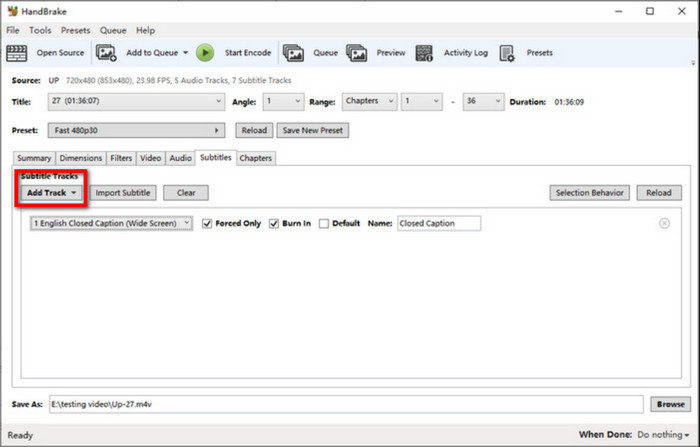Uncheck the Burn In checkbox

click(274, 224)
